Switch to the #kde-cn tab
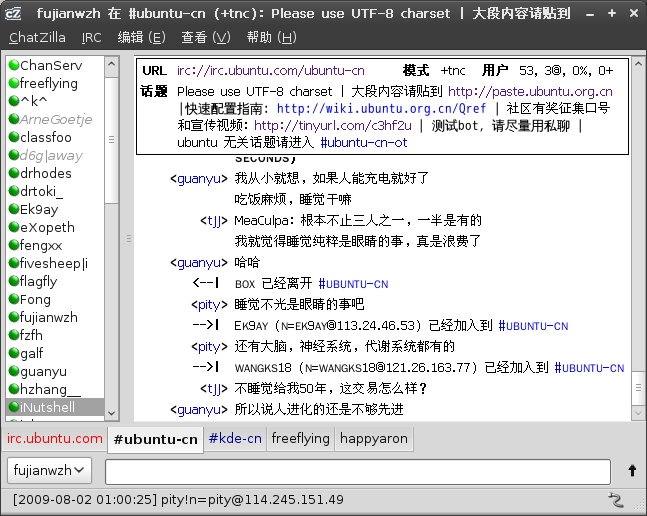 point(235,438)
